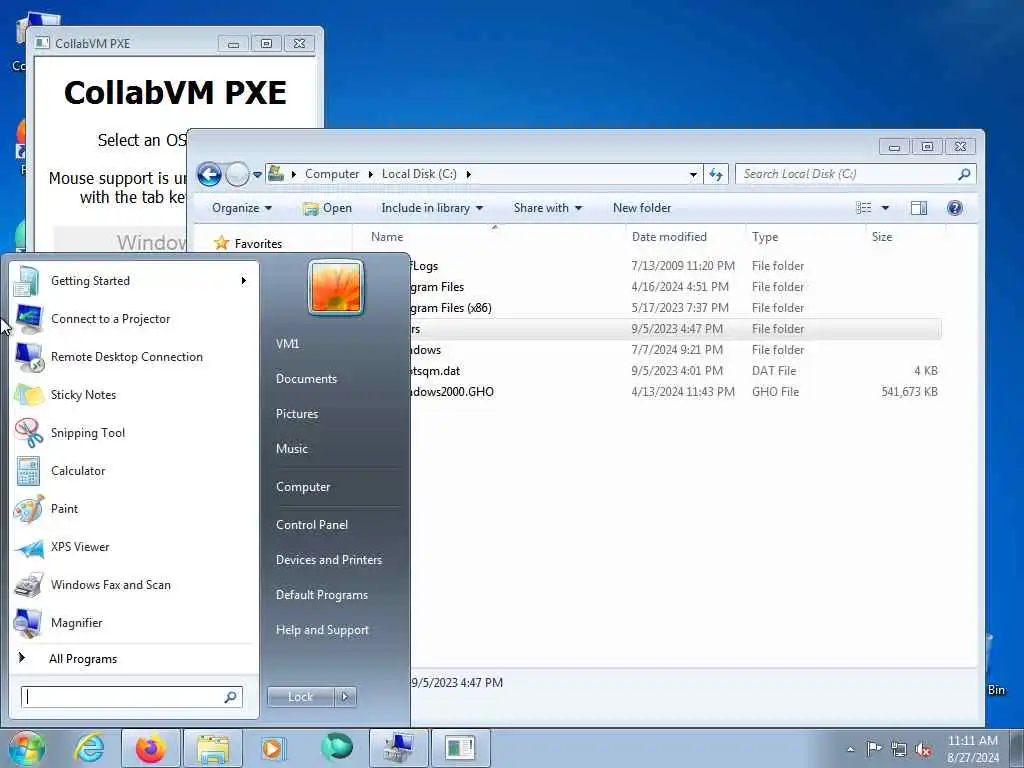Click the taskbar clock showing 11:11 AM
This screenshot has width=1024, height=768.
pos(973,749)
